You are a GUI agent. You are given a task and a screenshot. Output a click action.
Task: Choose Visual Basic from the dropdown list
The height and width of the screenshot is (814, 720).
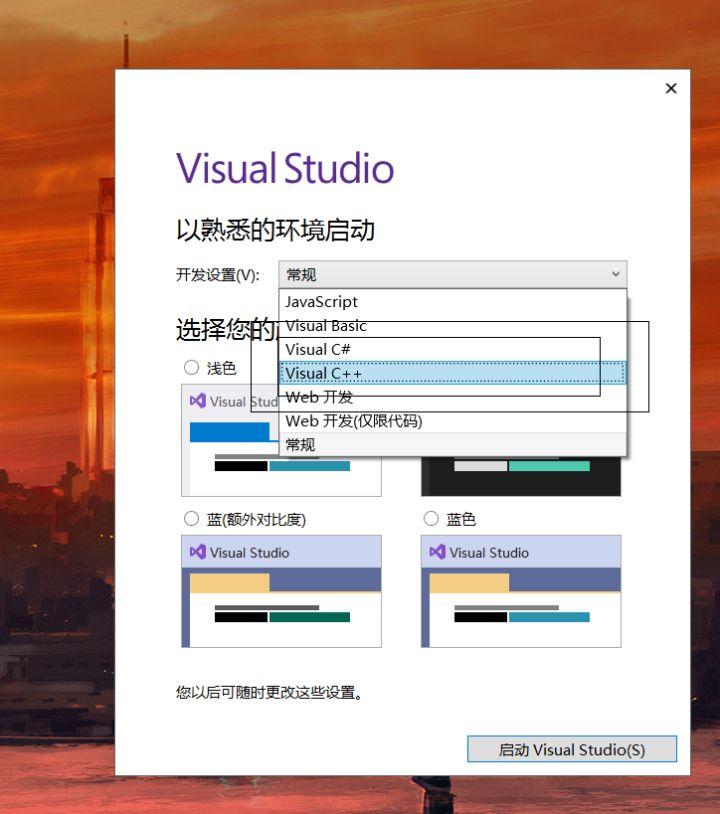click(452, 325)
